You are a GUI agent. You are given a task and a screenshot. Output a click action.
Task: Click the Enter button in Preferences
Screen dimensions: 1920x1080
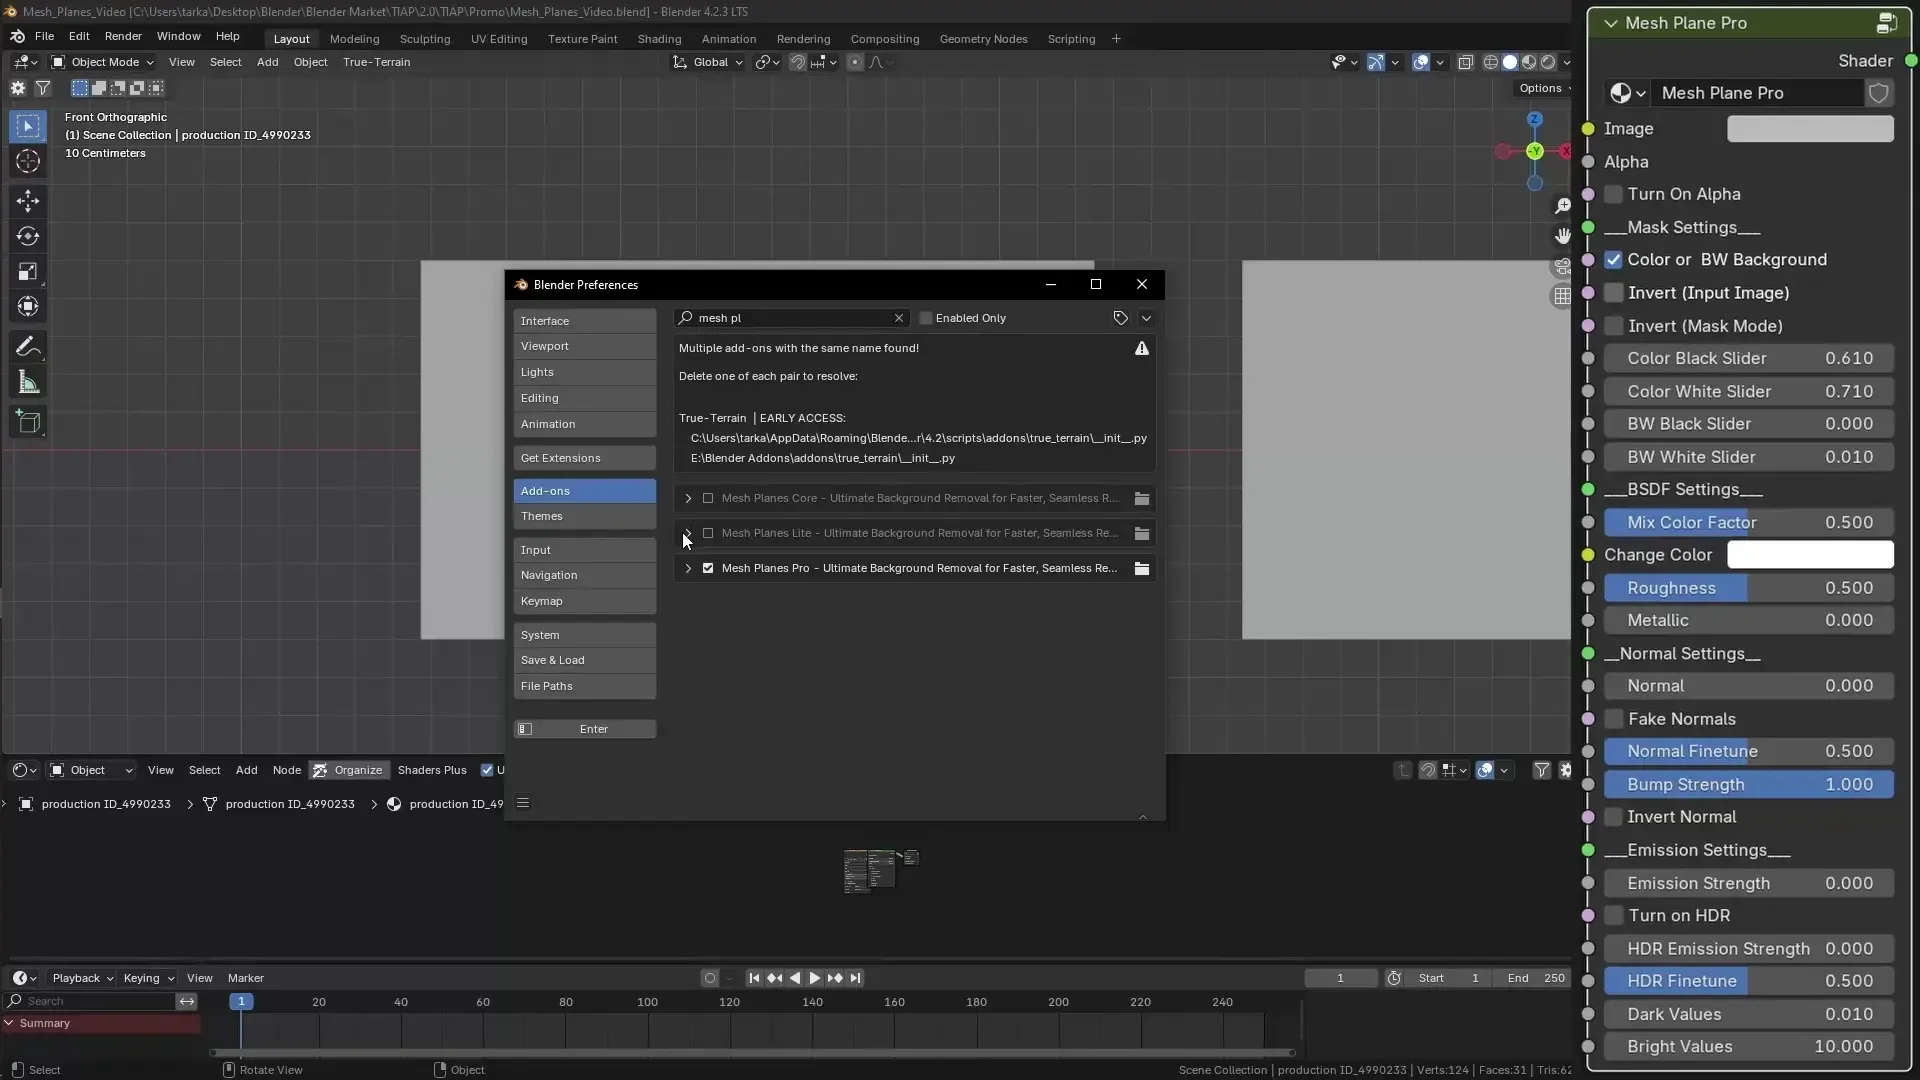click(585, 729)
